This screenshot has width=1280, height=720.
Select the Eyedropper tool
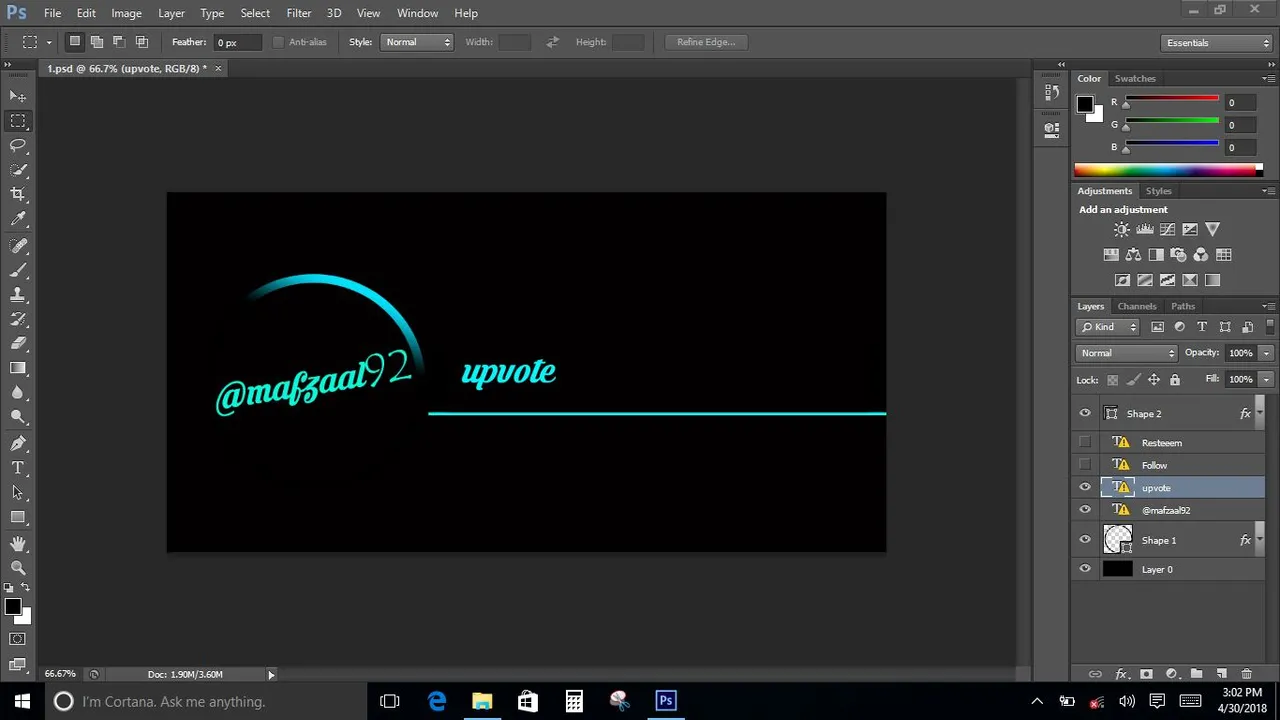coord(18,219)
